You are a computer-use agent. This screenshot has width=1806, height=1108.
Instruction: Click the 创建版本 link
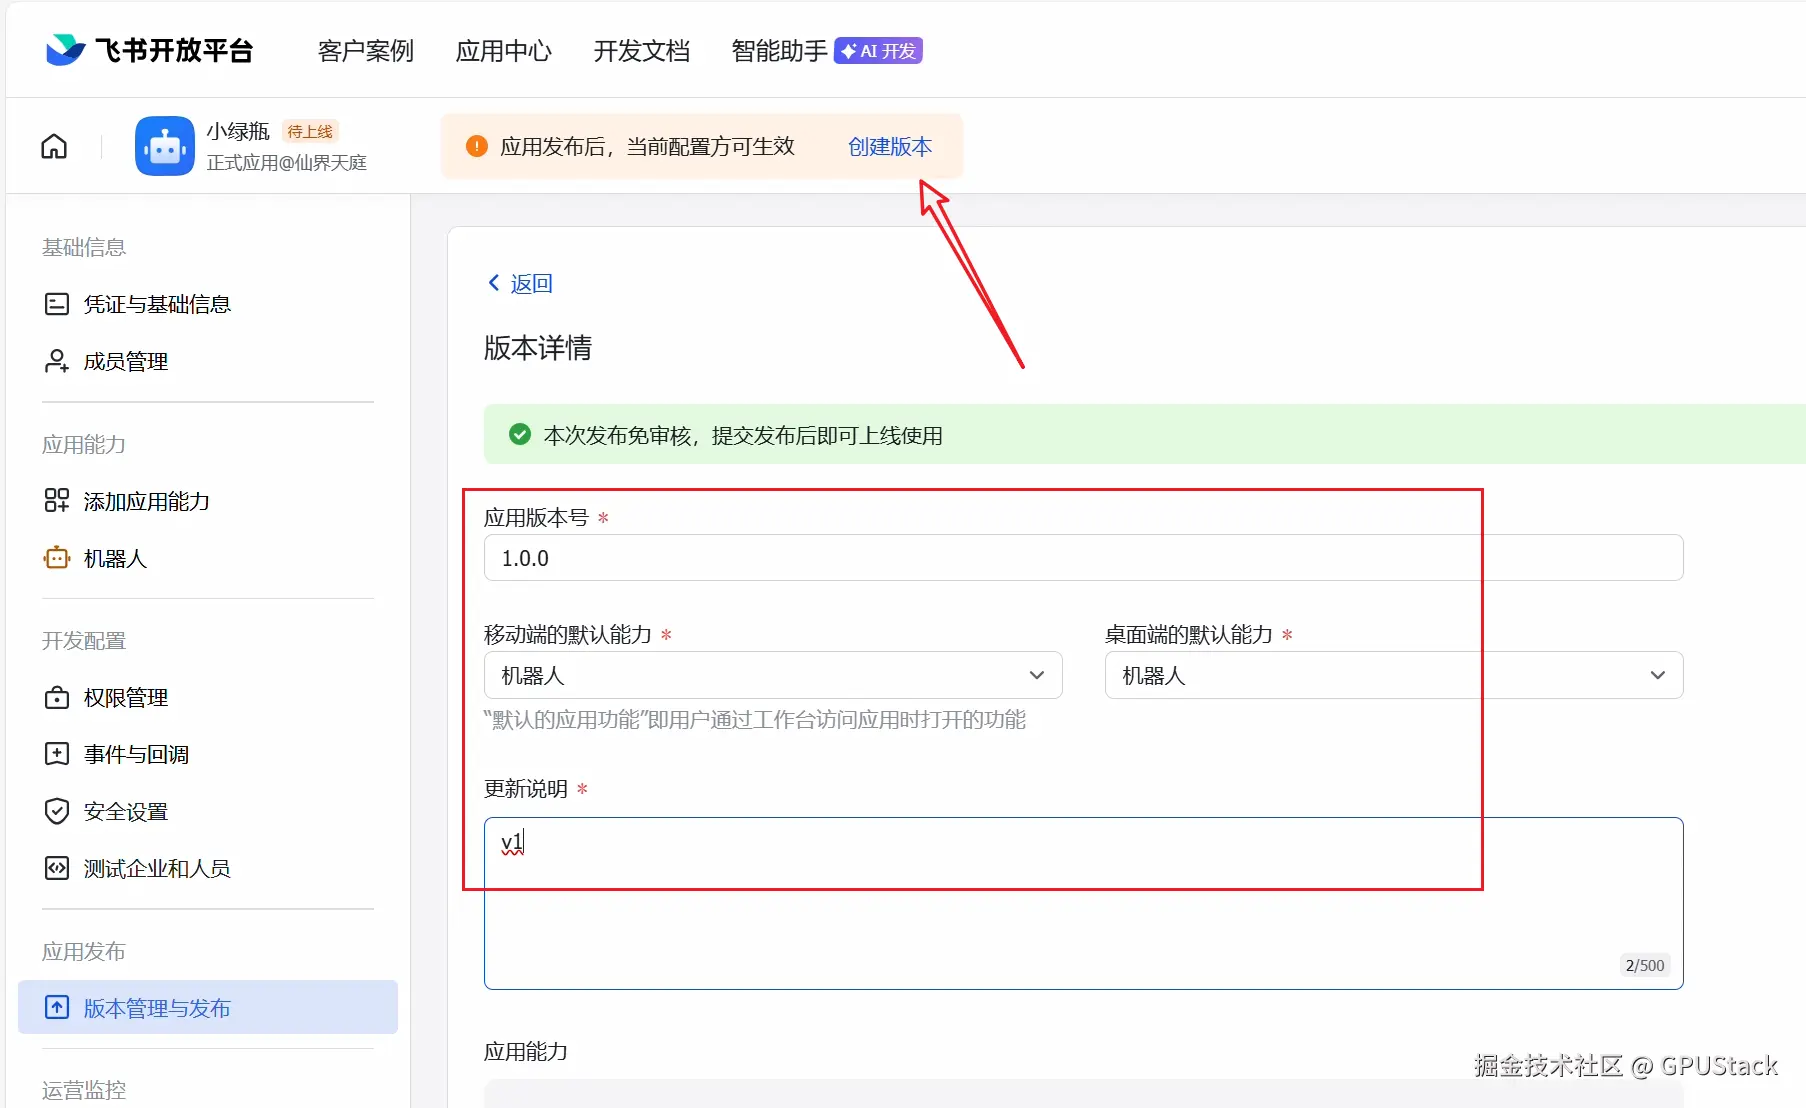click(x=890, y=146)
